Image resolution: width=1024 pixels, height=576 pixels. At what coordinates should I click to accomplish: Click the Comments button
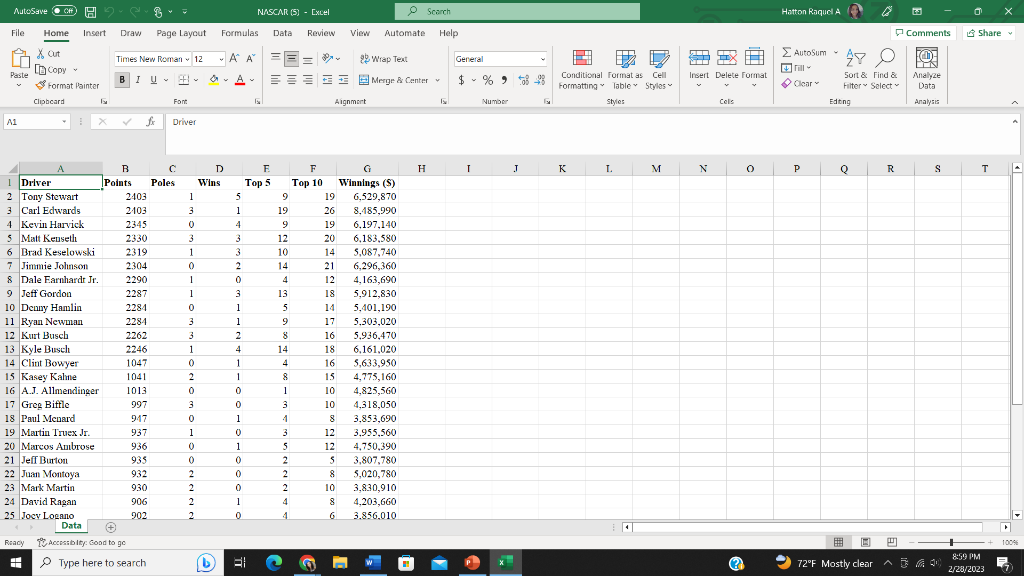[x=923, y=33]
